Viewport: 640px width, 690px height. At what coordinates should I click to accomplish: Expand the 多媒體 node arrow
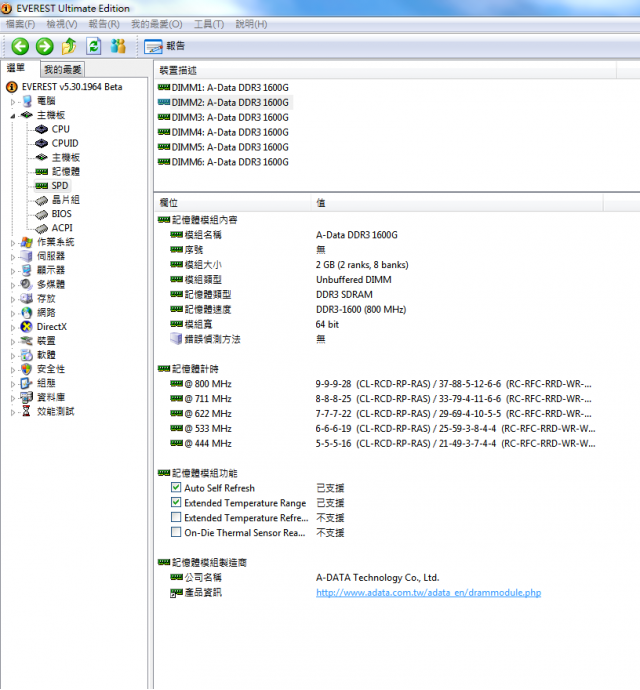click(x=13, y=285)
